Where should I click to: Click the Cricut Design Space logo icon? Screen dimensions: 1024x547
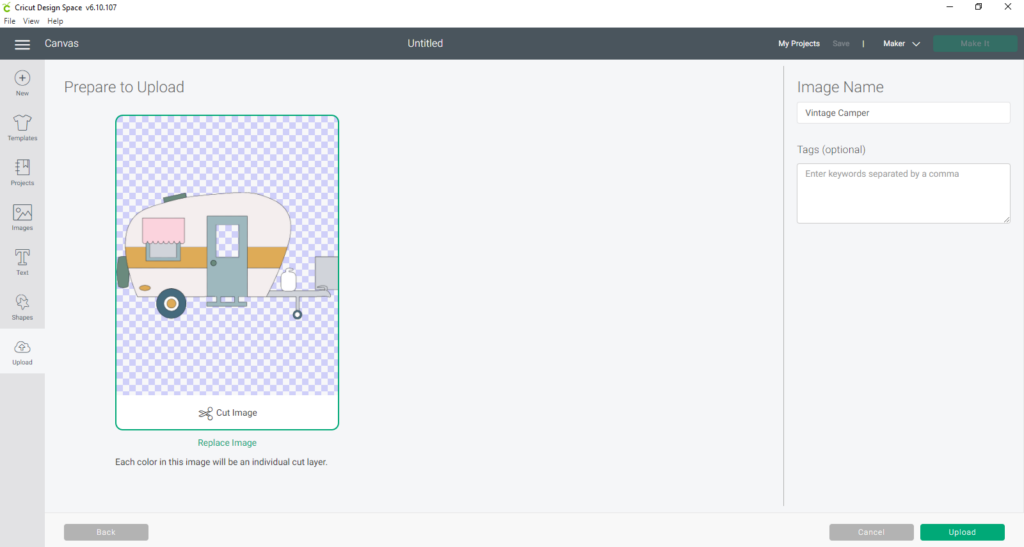click(x=7, y=7)
